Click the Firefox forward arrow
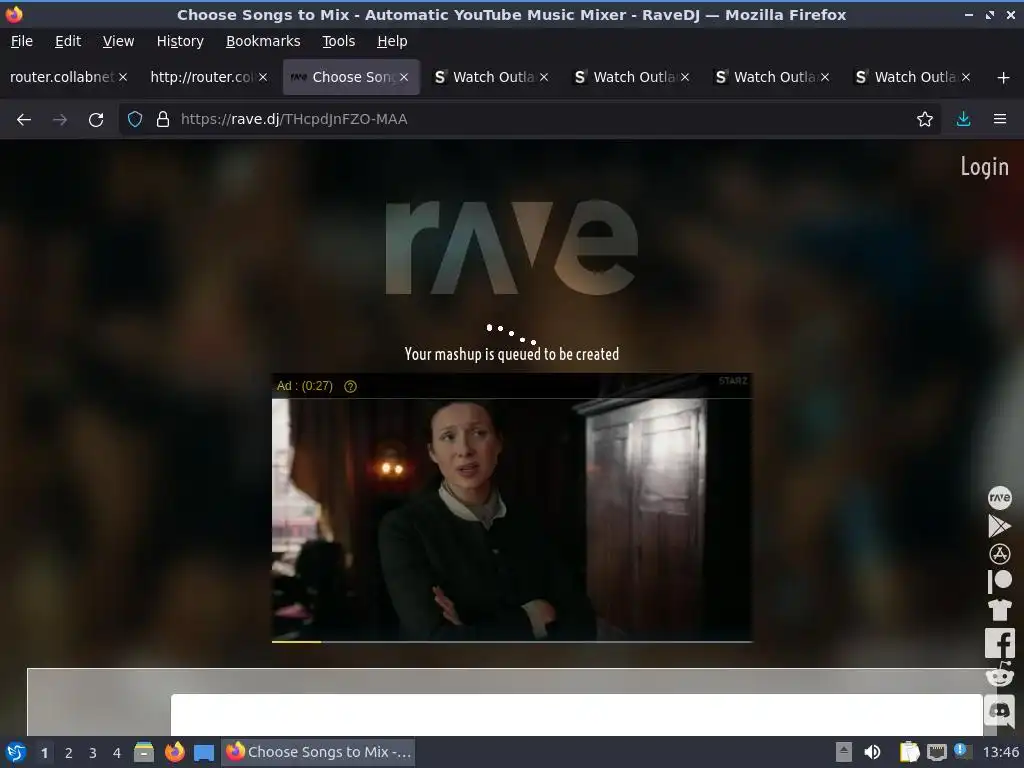 (x=59, y=119)
